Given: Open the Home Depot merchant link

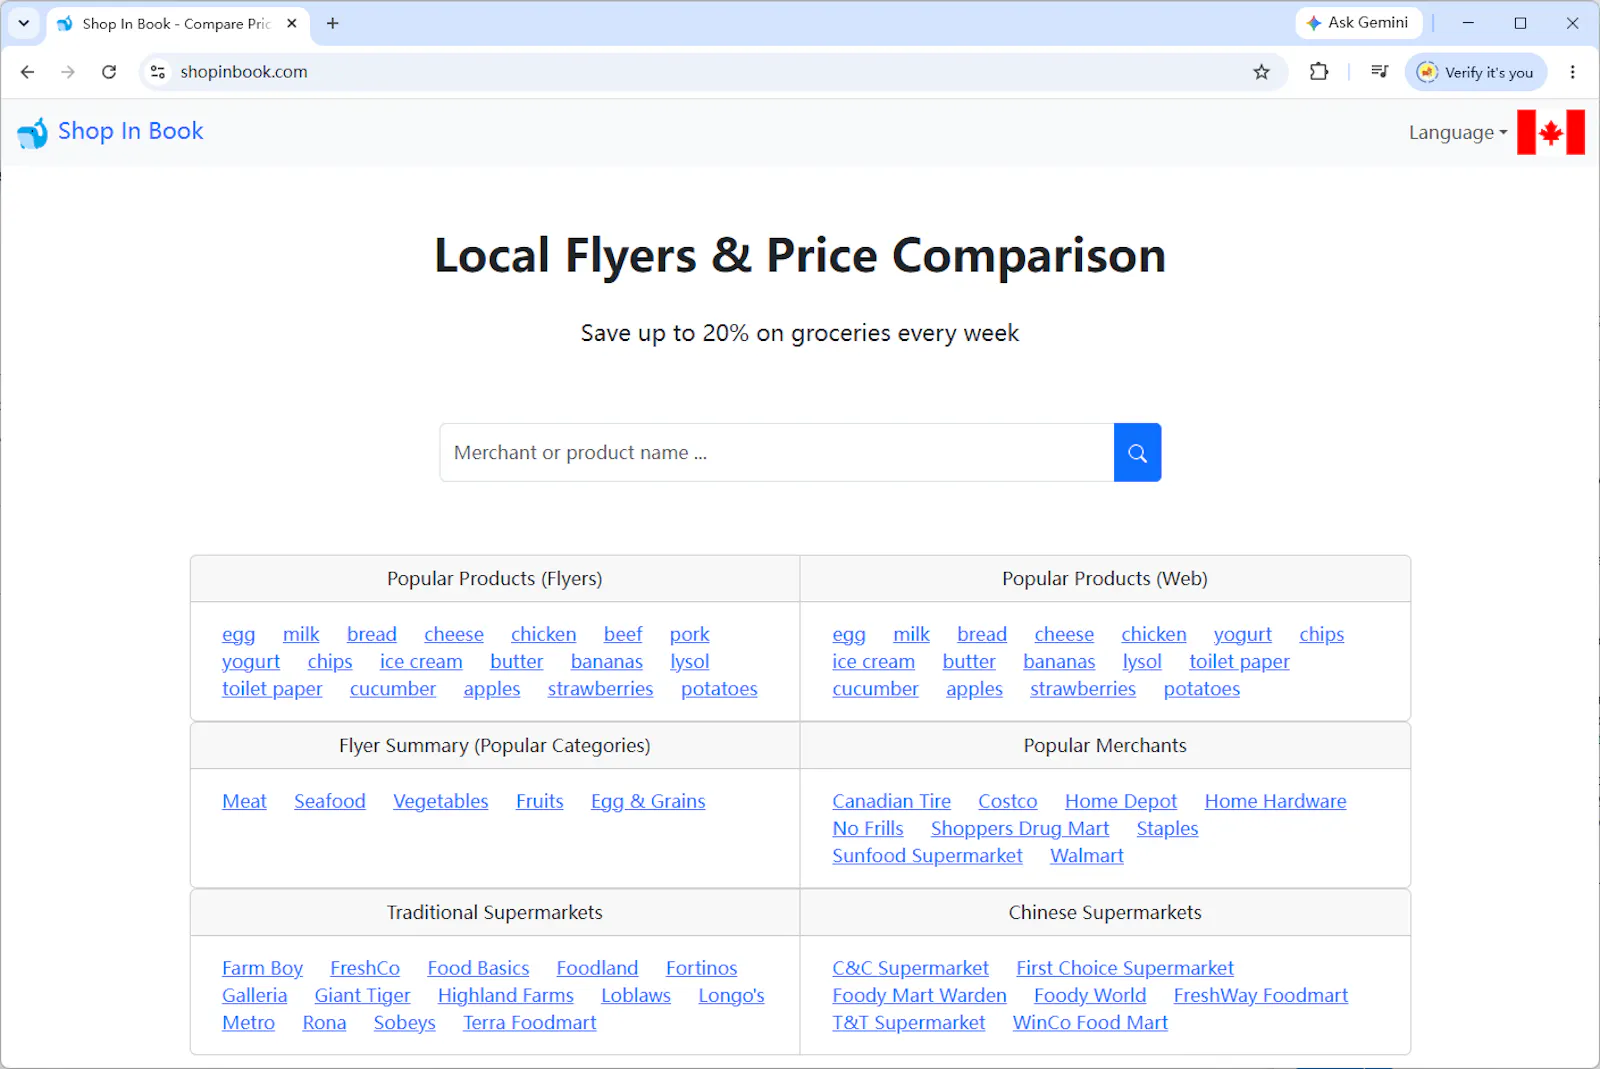Looking at the screenshot, I should [x=1121, y=801].
